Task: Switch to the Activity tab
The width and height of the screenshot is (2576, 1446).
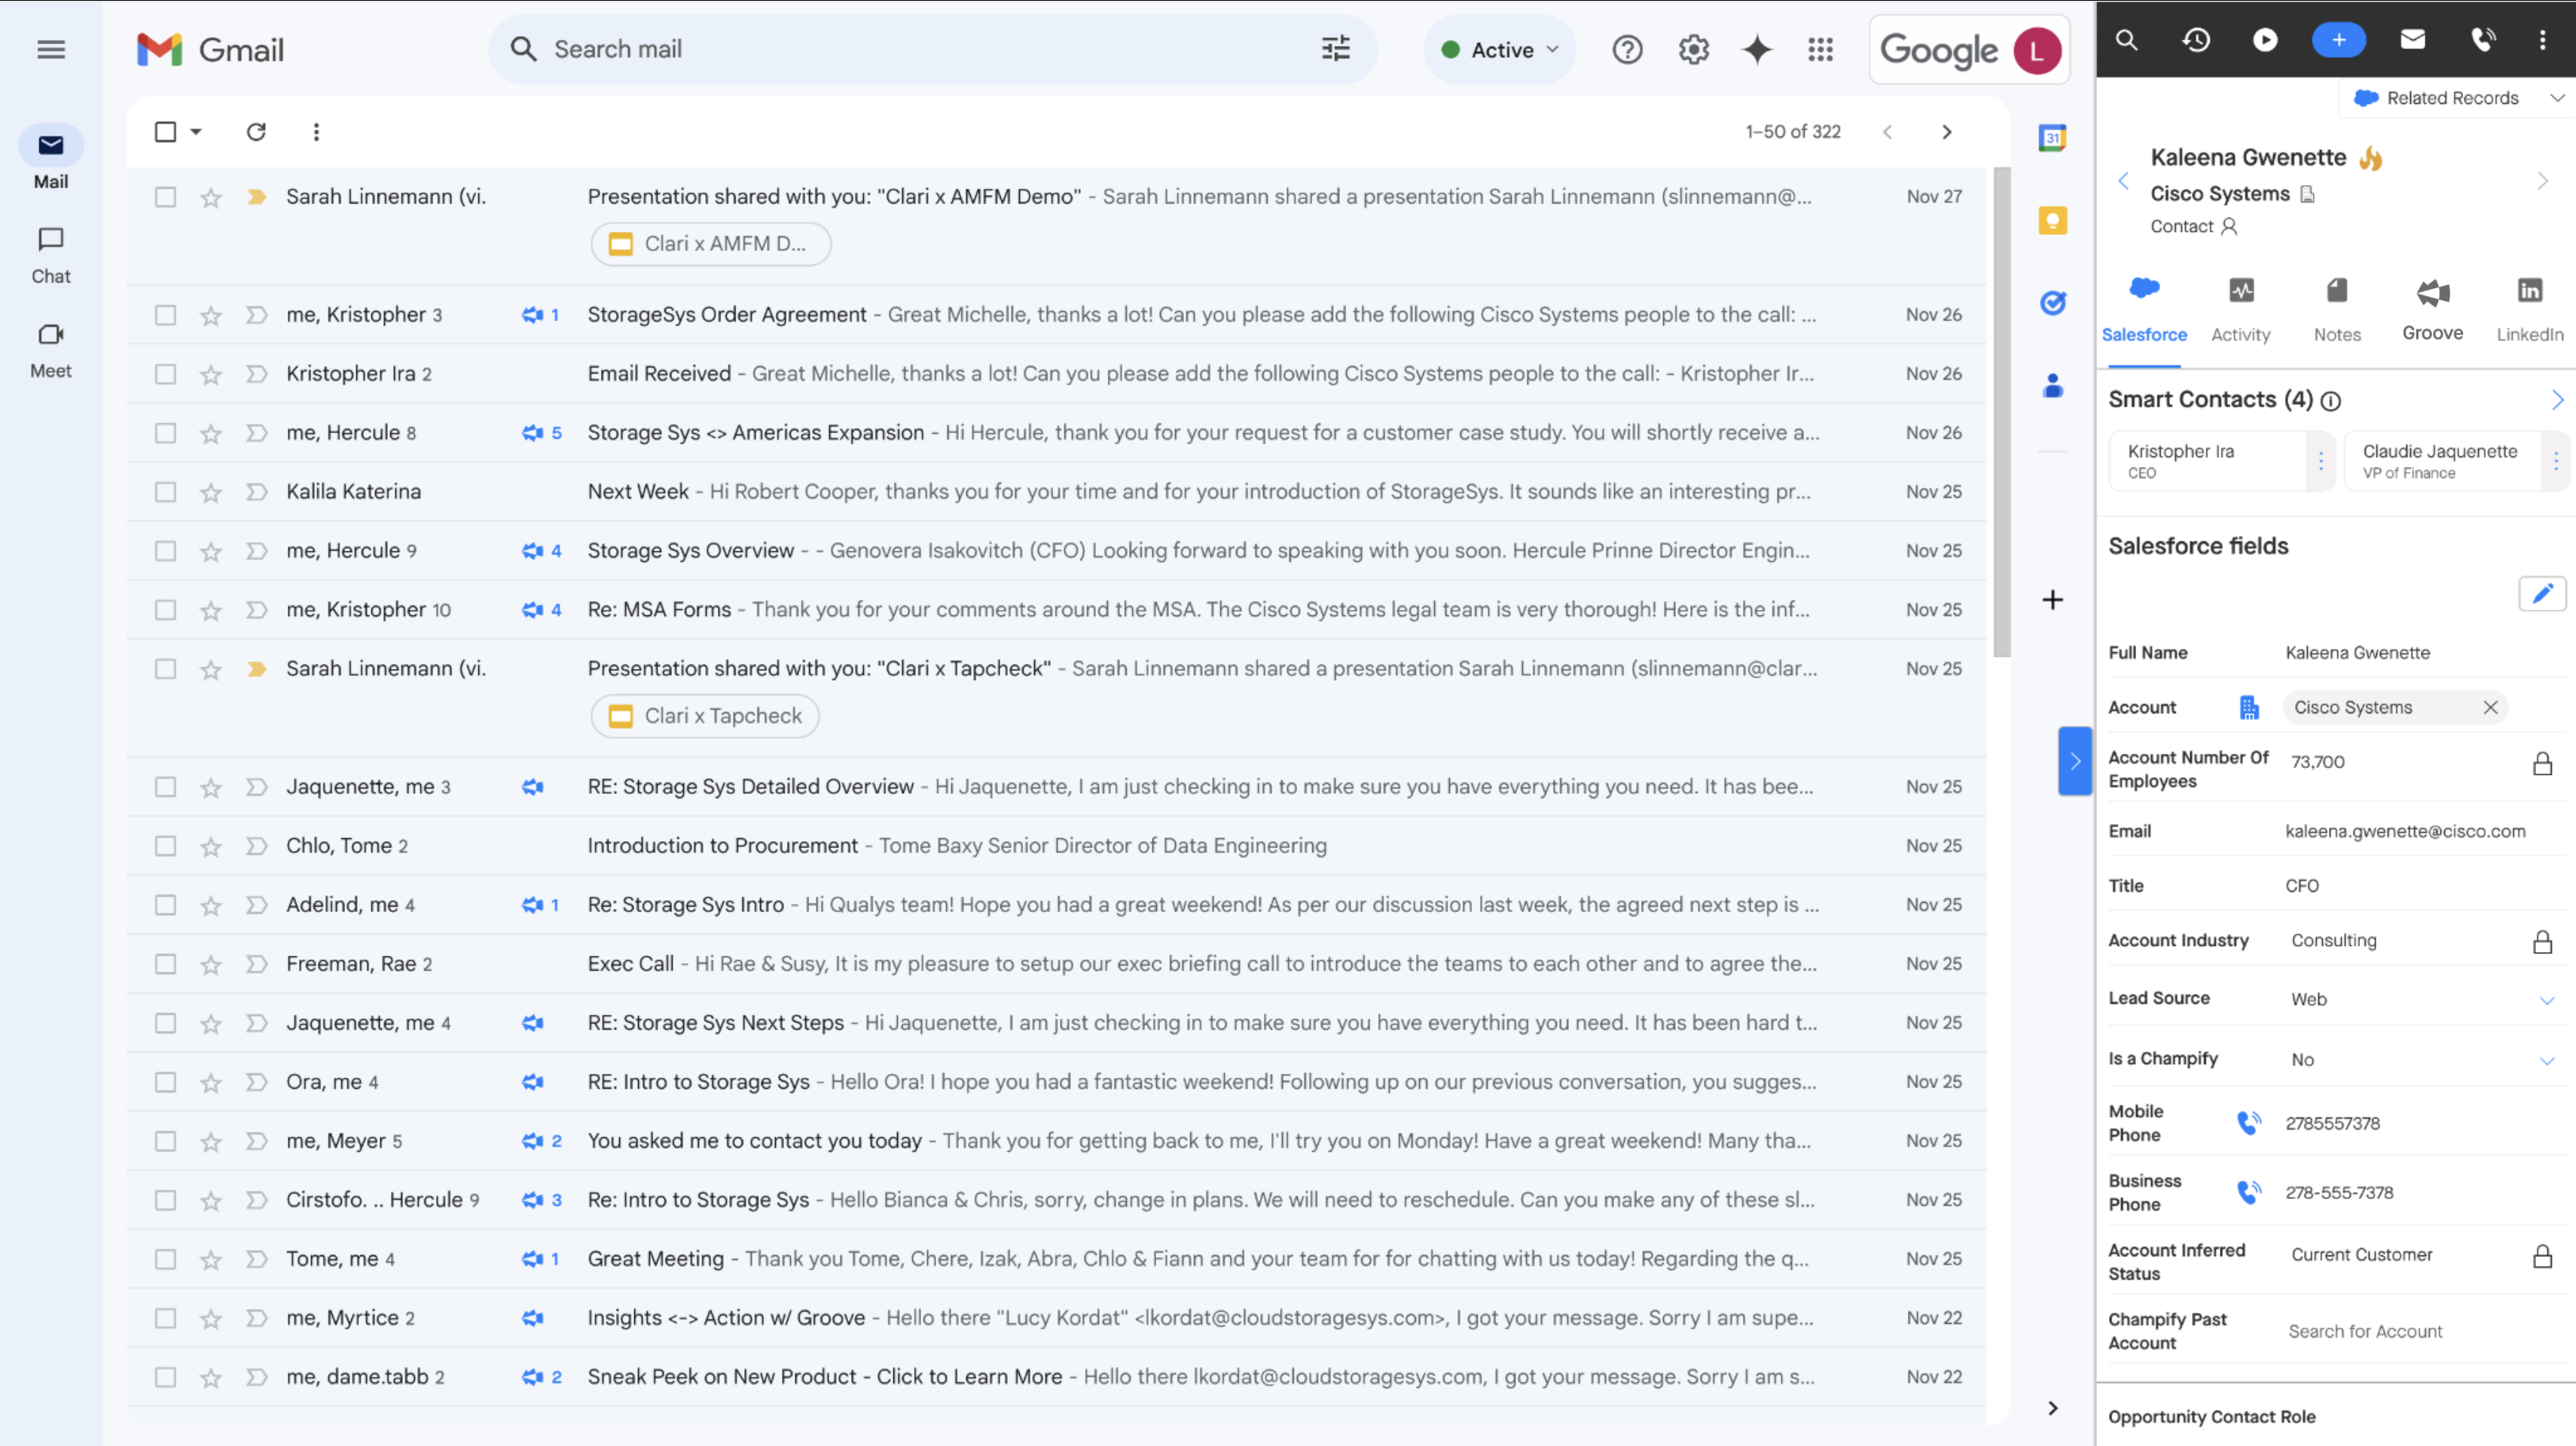Action: point(2240,309)
